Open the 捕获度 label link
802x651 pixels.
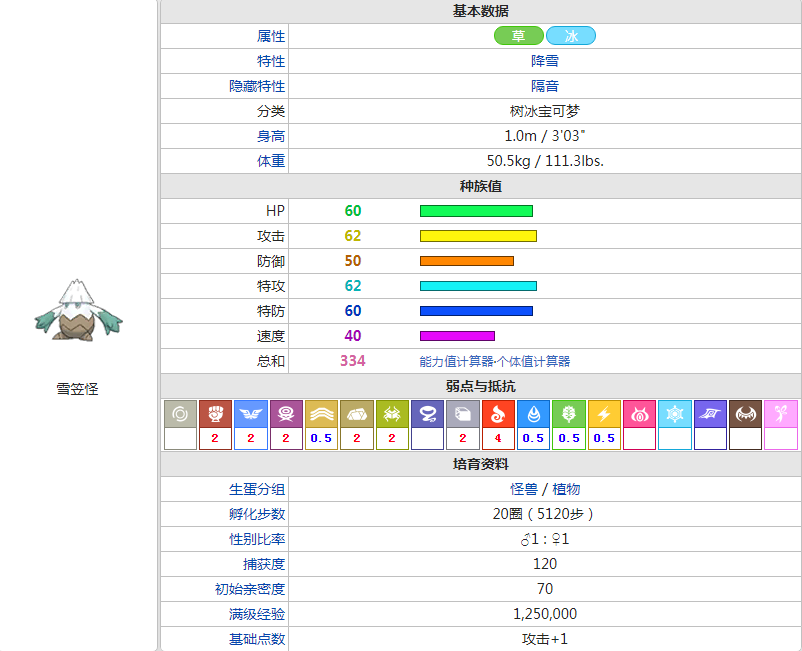coord(264,565)
